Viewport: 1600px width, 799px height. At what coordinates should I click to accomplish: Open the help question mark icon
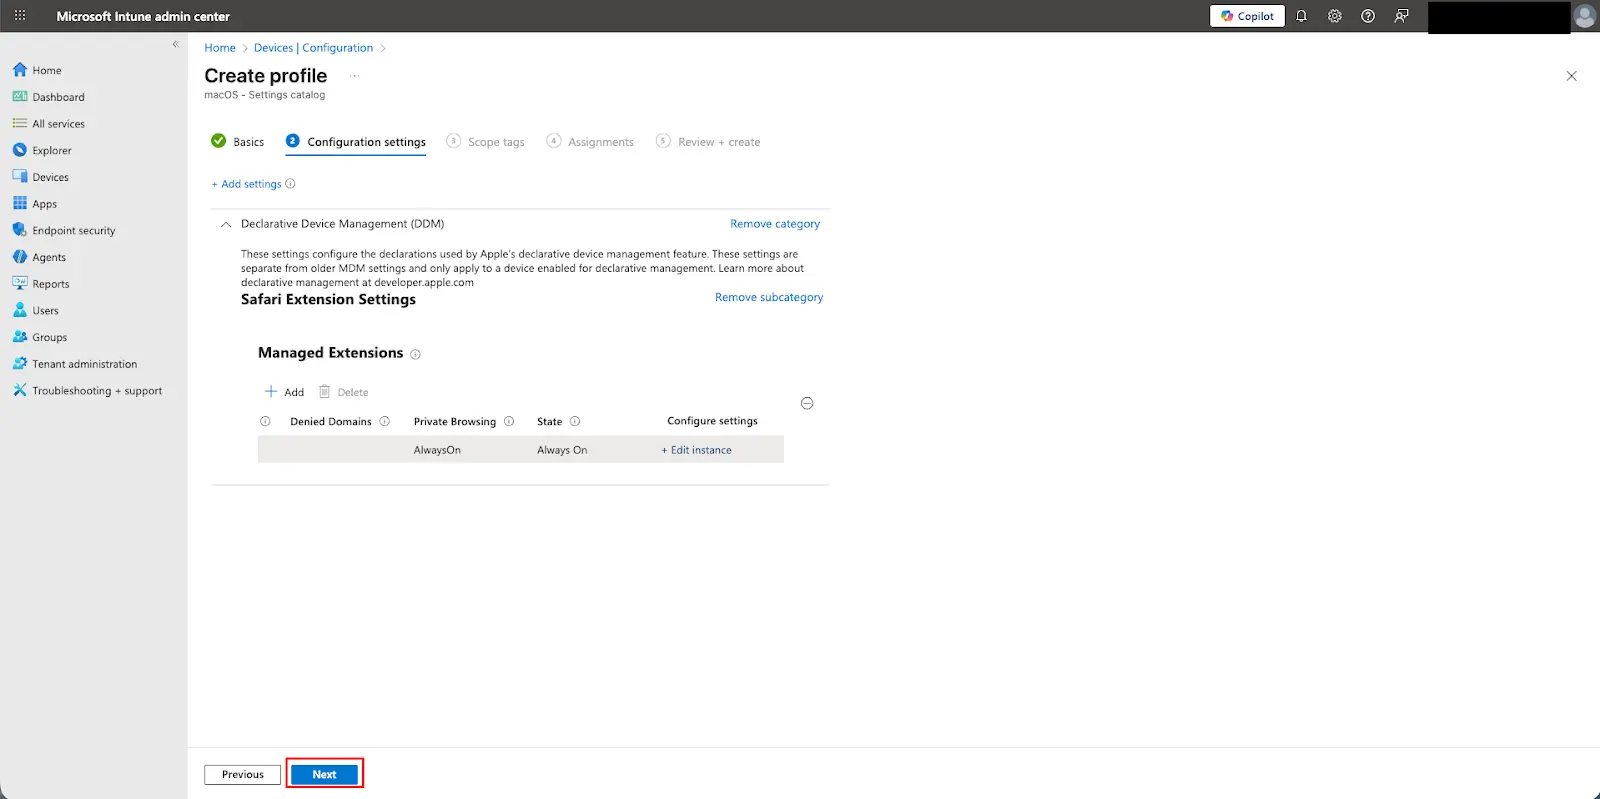[x=1368, y=16]
